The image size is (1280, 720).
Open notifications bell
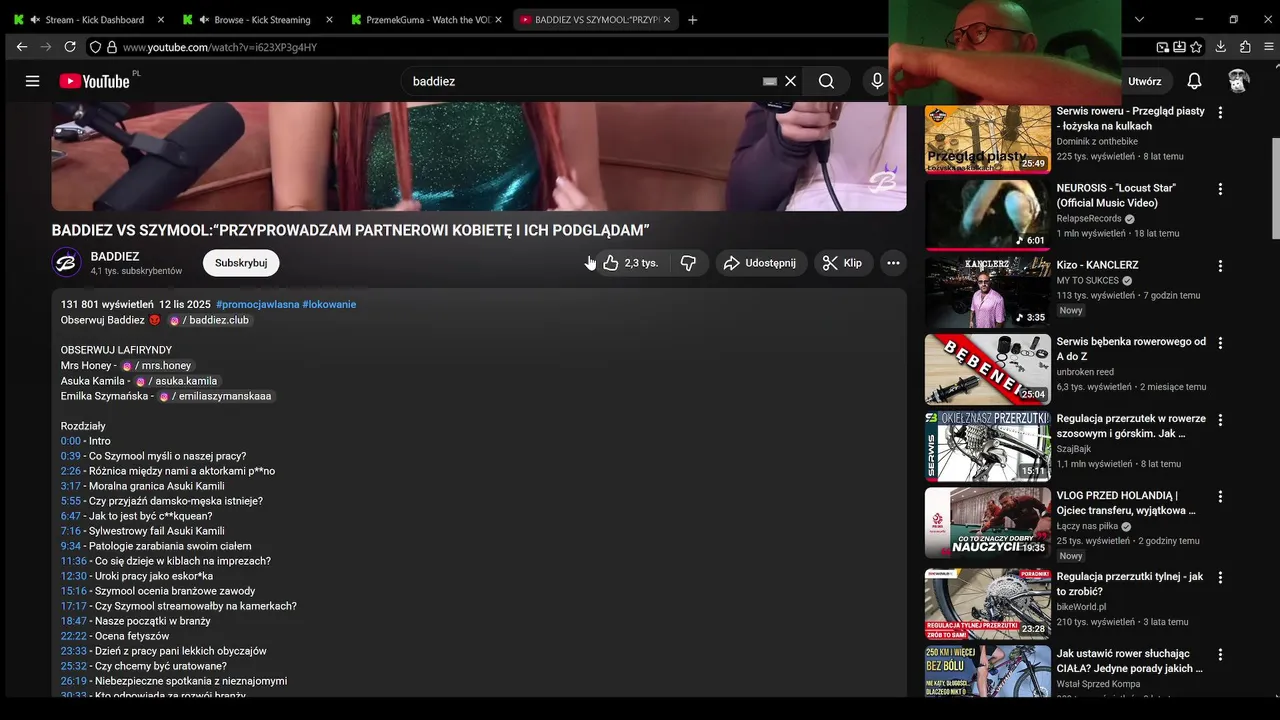[x=1194, y=81]
